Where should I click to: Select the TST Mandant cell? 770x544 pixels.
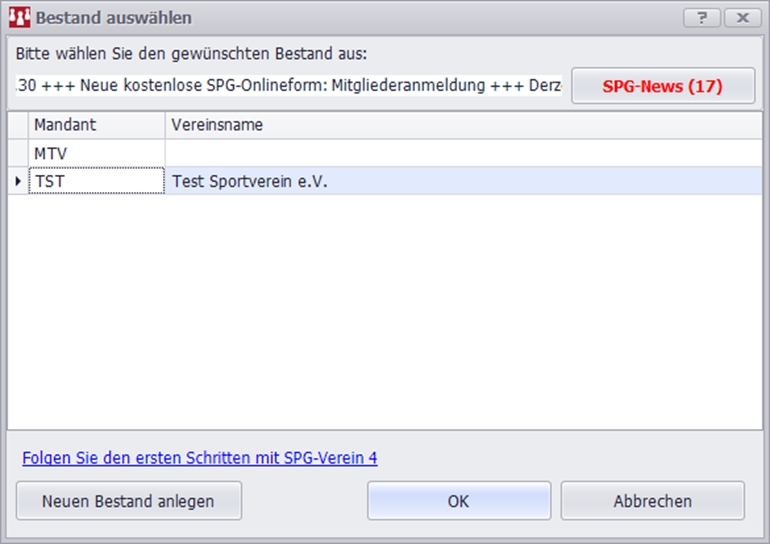coord(97,181)
